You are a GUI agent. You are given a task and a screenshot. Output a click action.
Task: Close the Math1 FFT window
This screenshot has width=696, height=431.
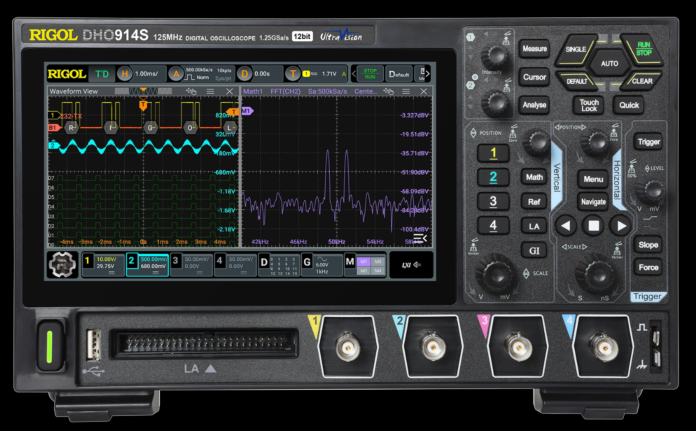click(x=424, y=91)
